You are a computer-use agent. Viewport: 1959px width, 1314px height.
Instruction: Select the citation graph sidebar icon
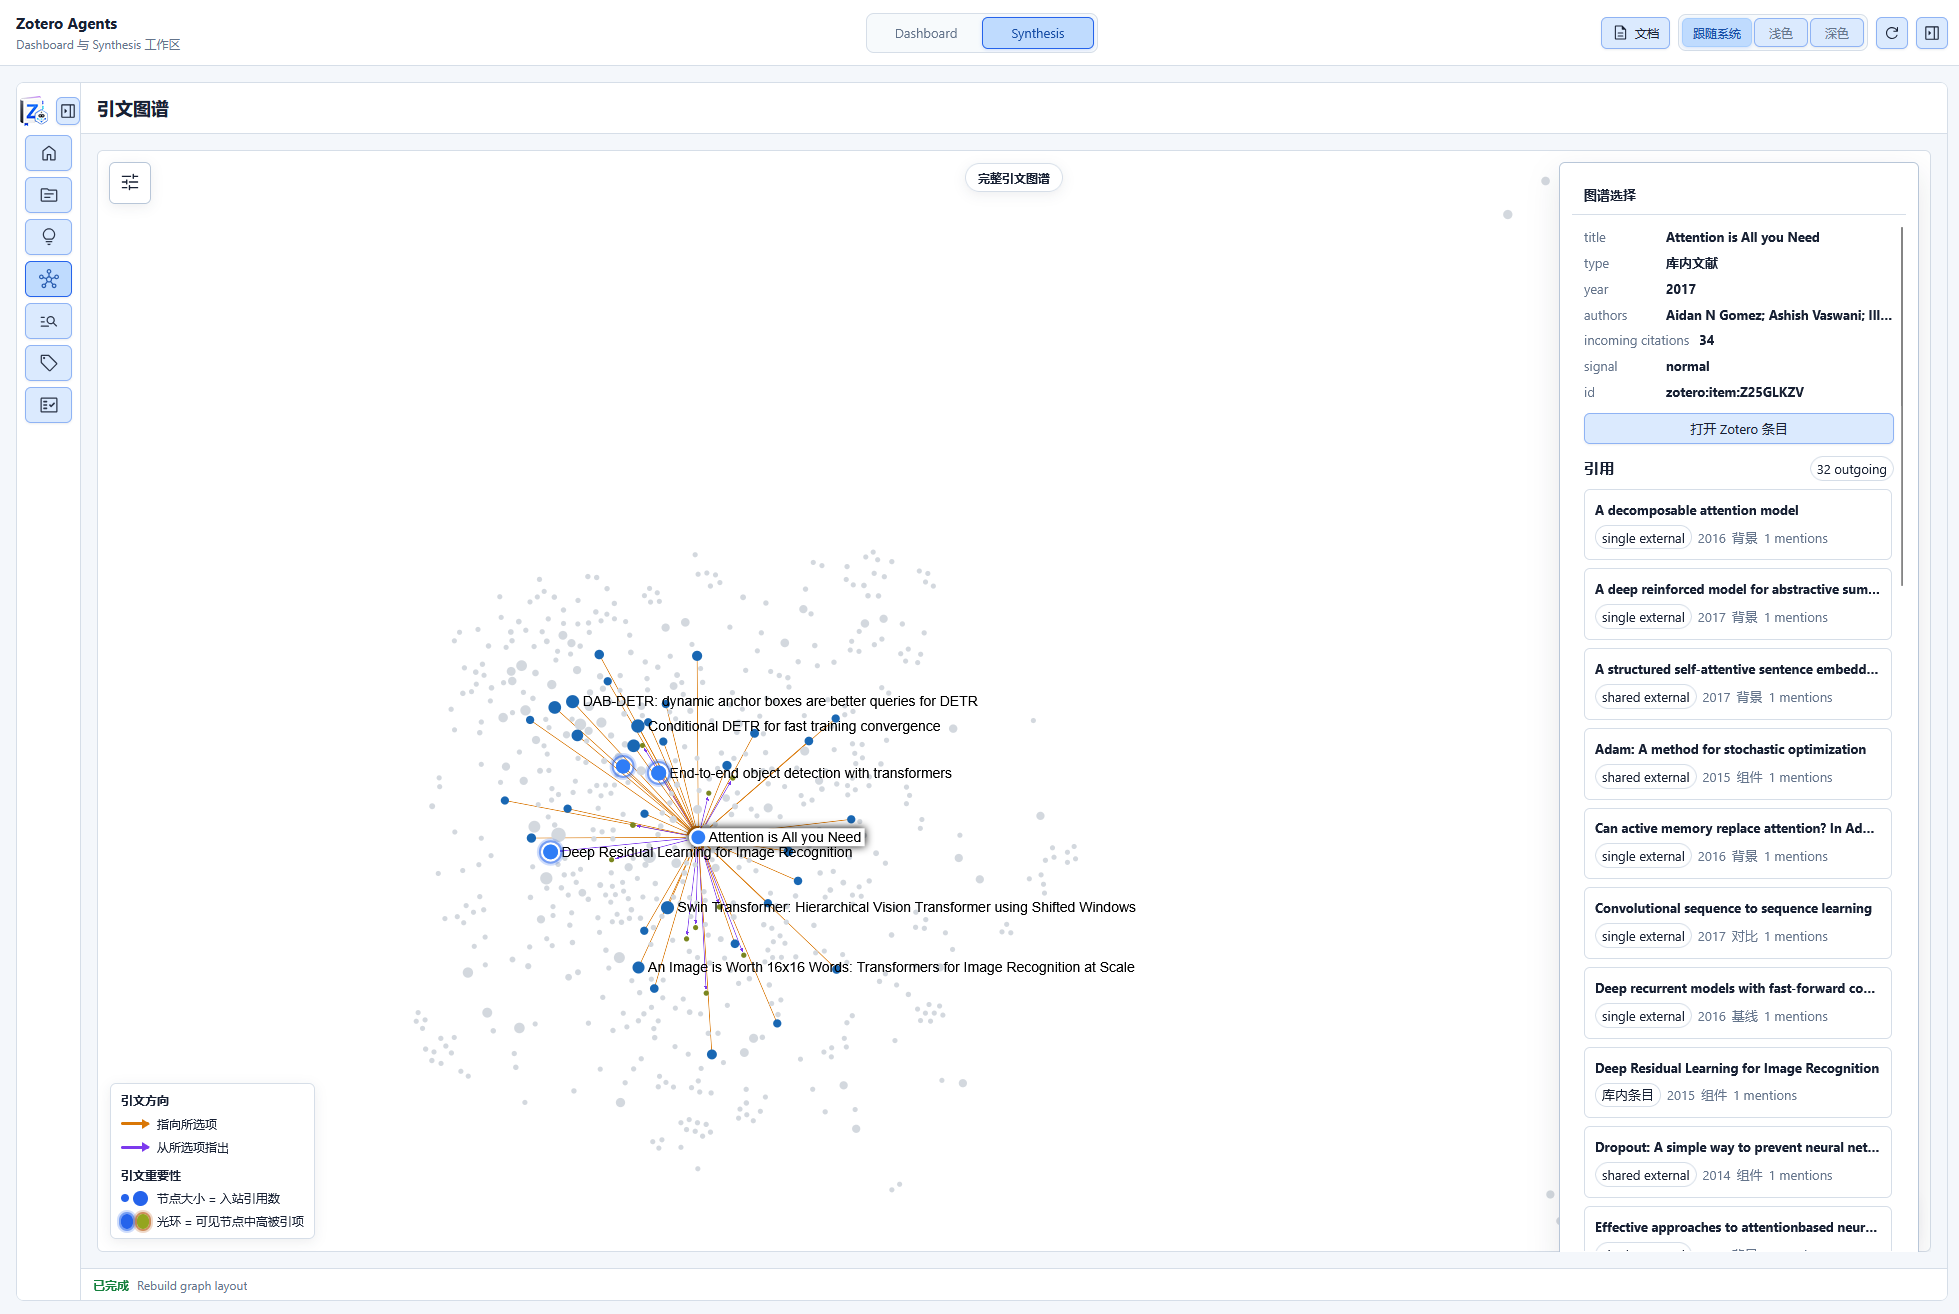48,279
